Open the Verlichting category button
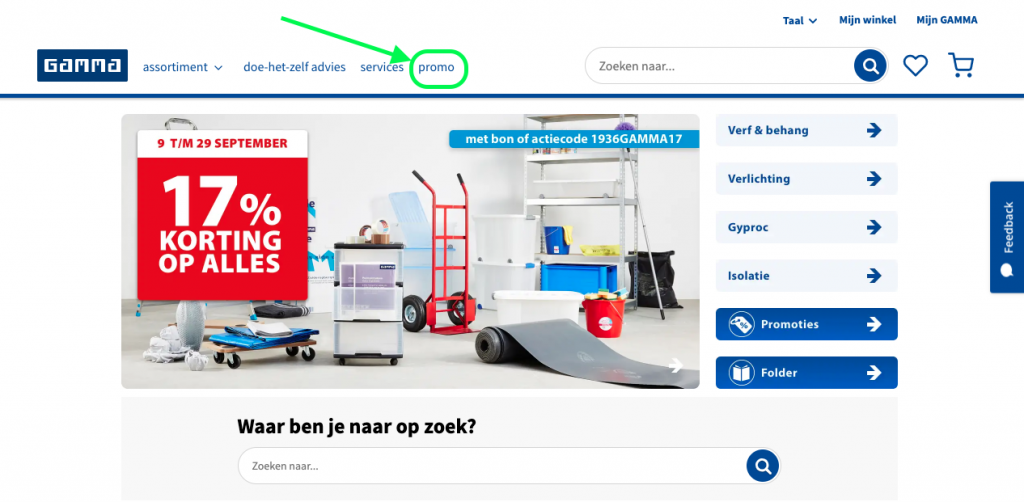 pyautogui.click(x=807, y=179)
